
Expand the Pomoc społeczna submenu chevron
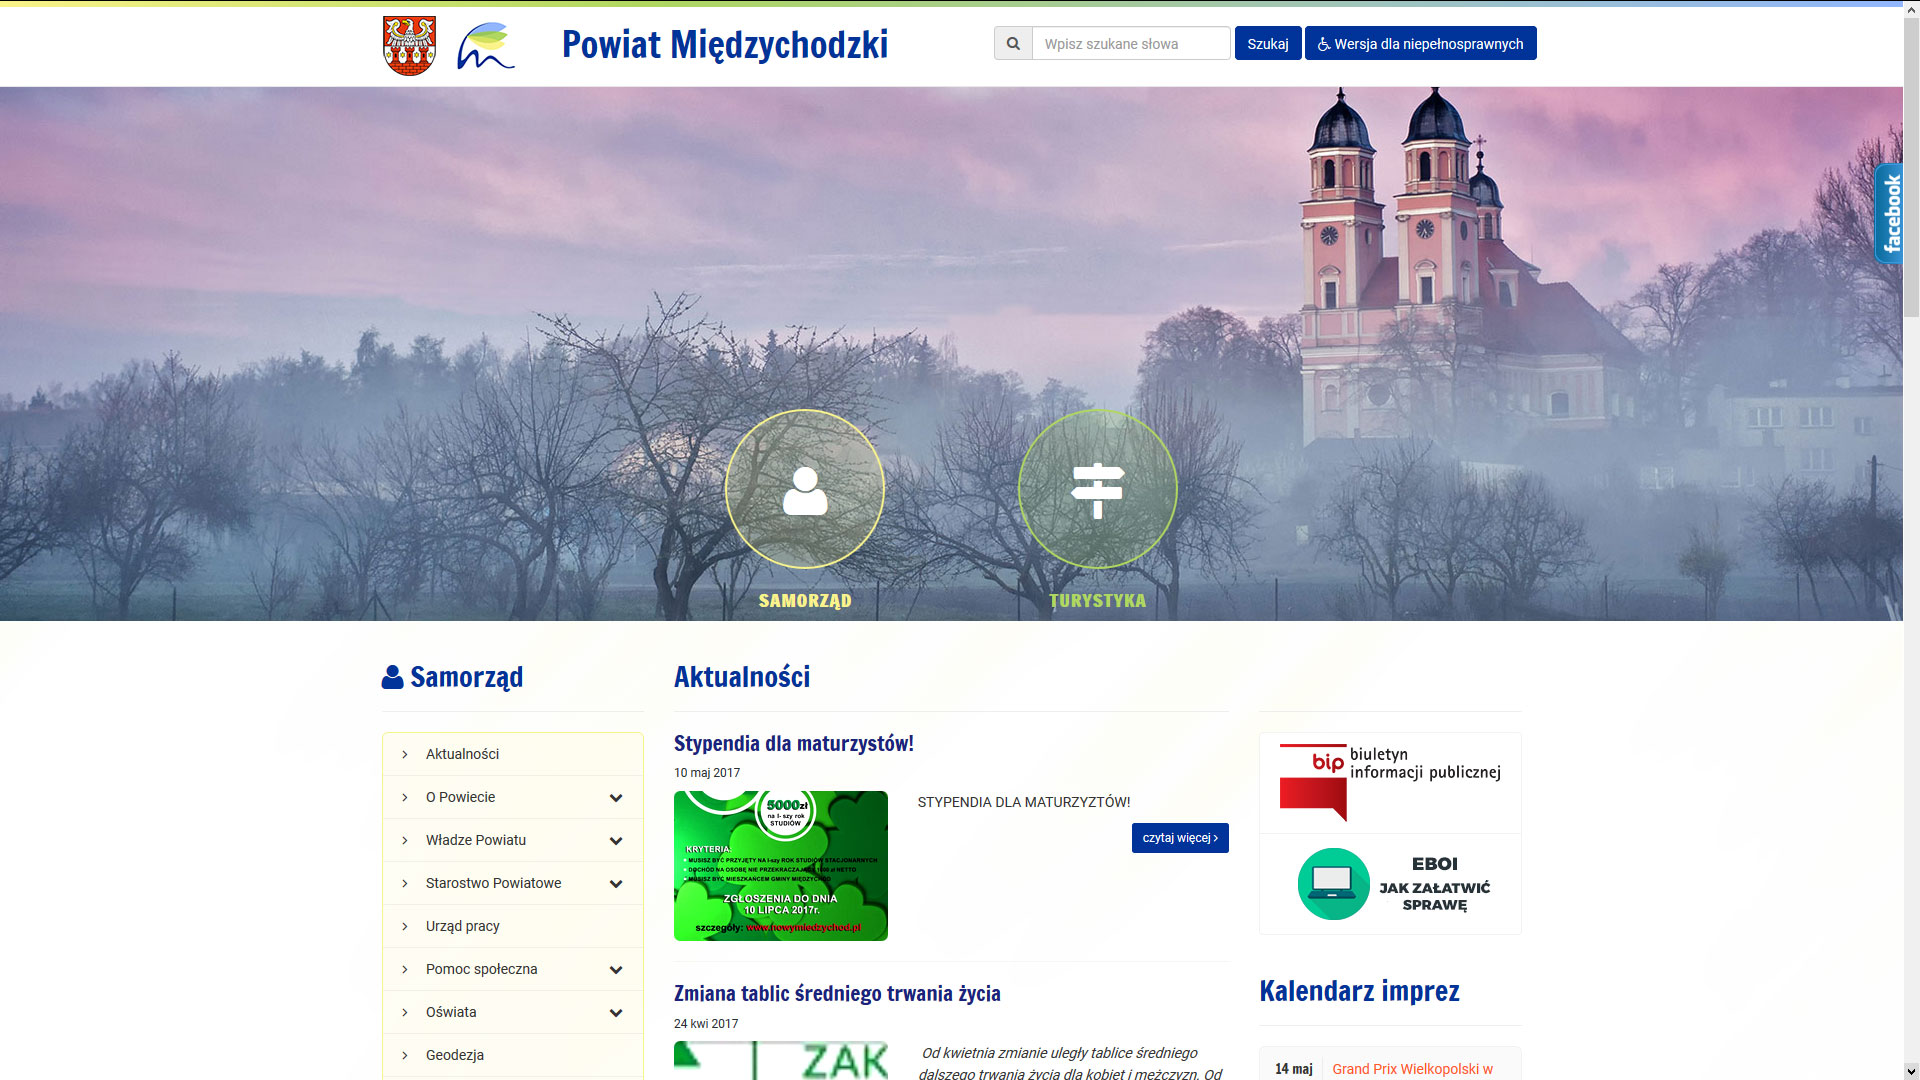coord(616,970)
